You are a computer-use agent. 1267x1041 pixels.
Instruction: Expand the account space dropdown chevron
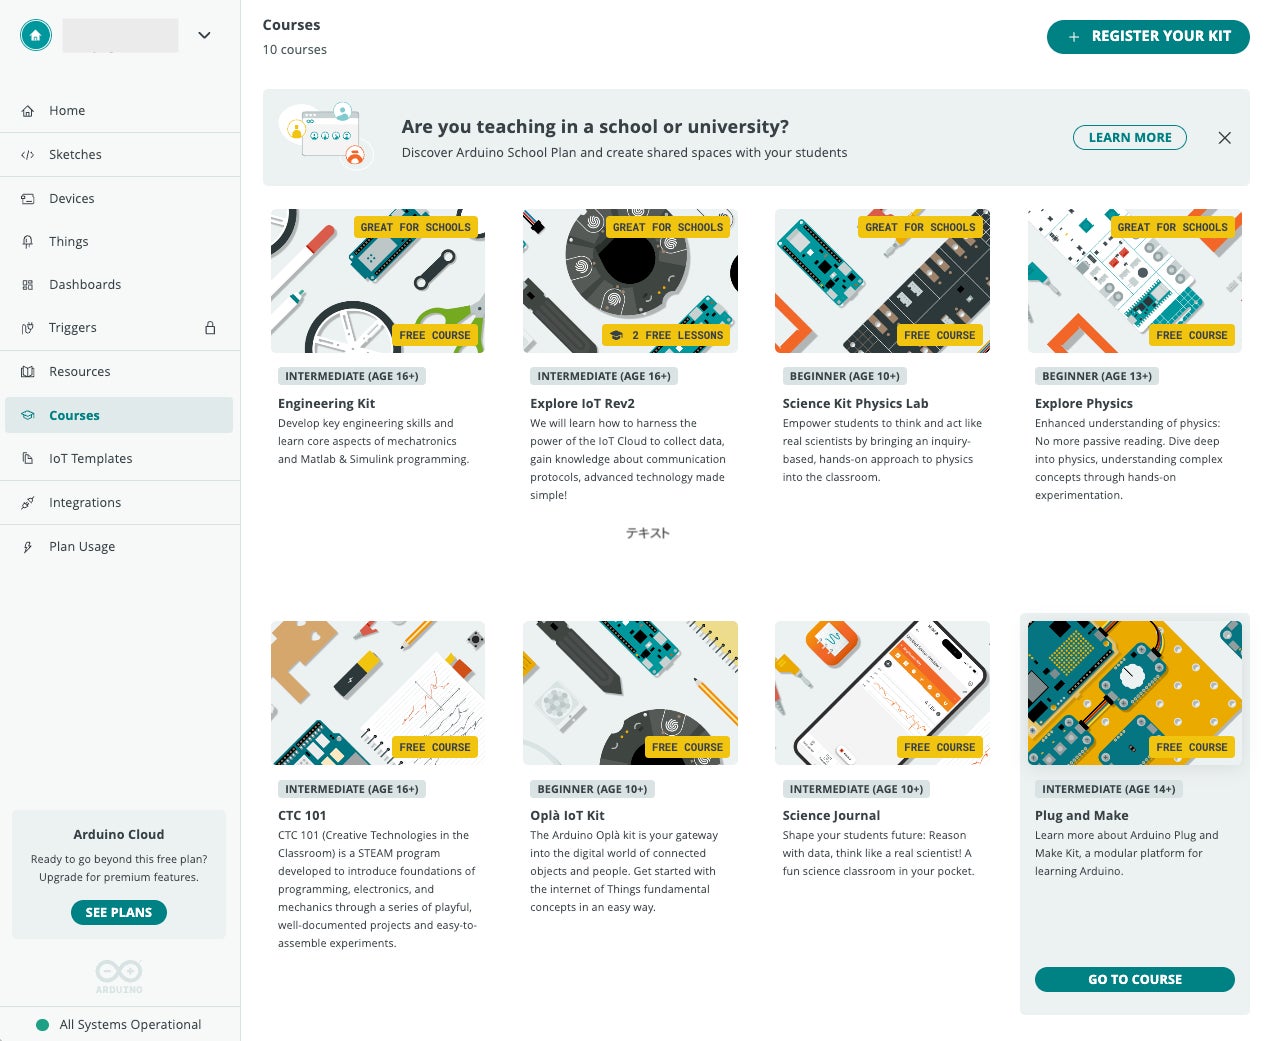coord(204,35)
